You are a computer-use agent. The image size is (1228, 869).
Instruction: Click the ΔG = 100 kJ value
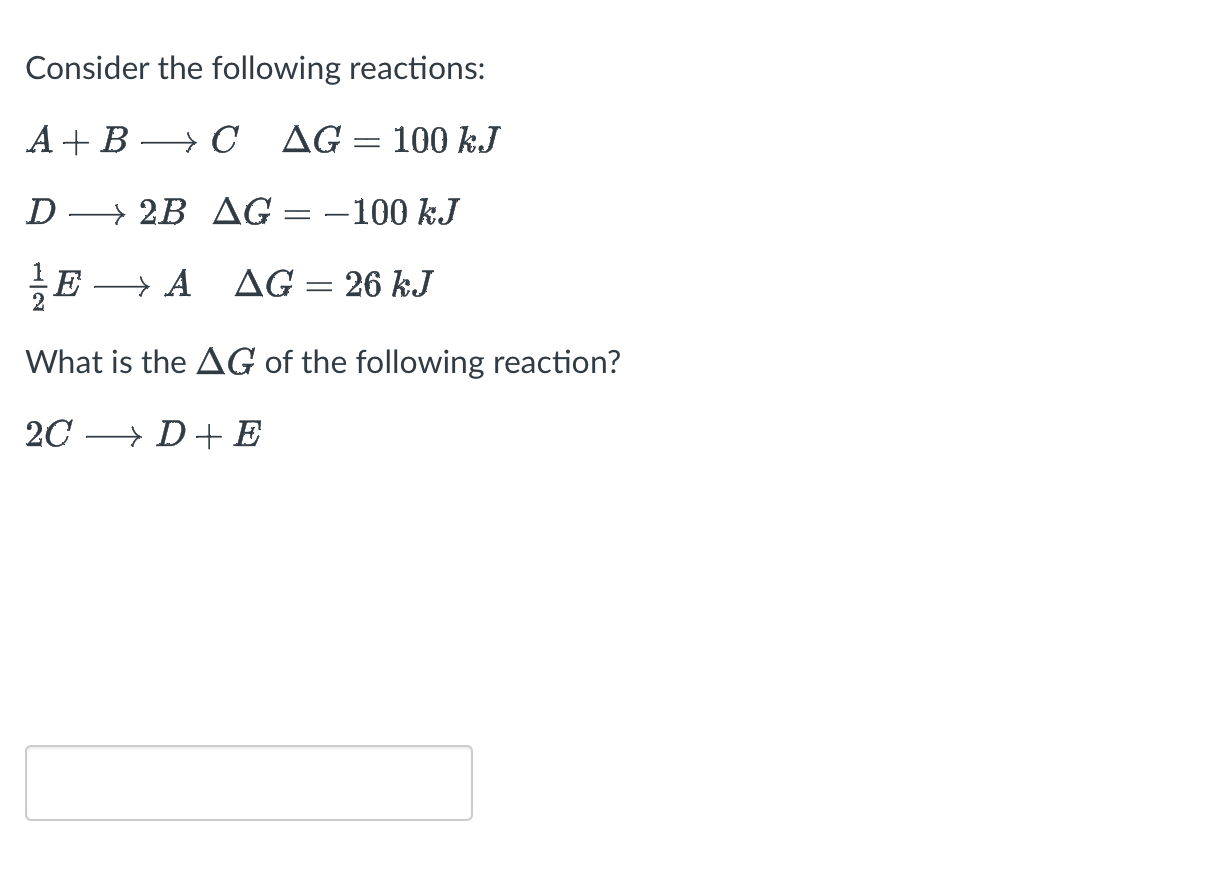pos(390,140)
